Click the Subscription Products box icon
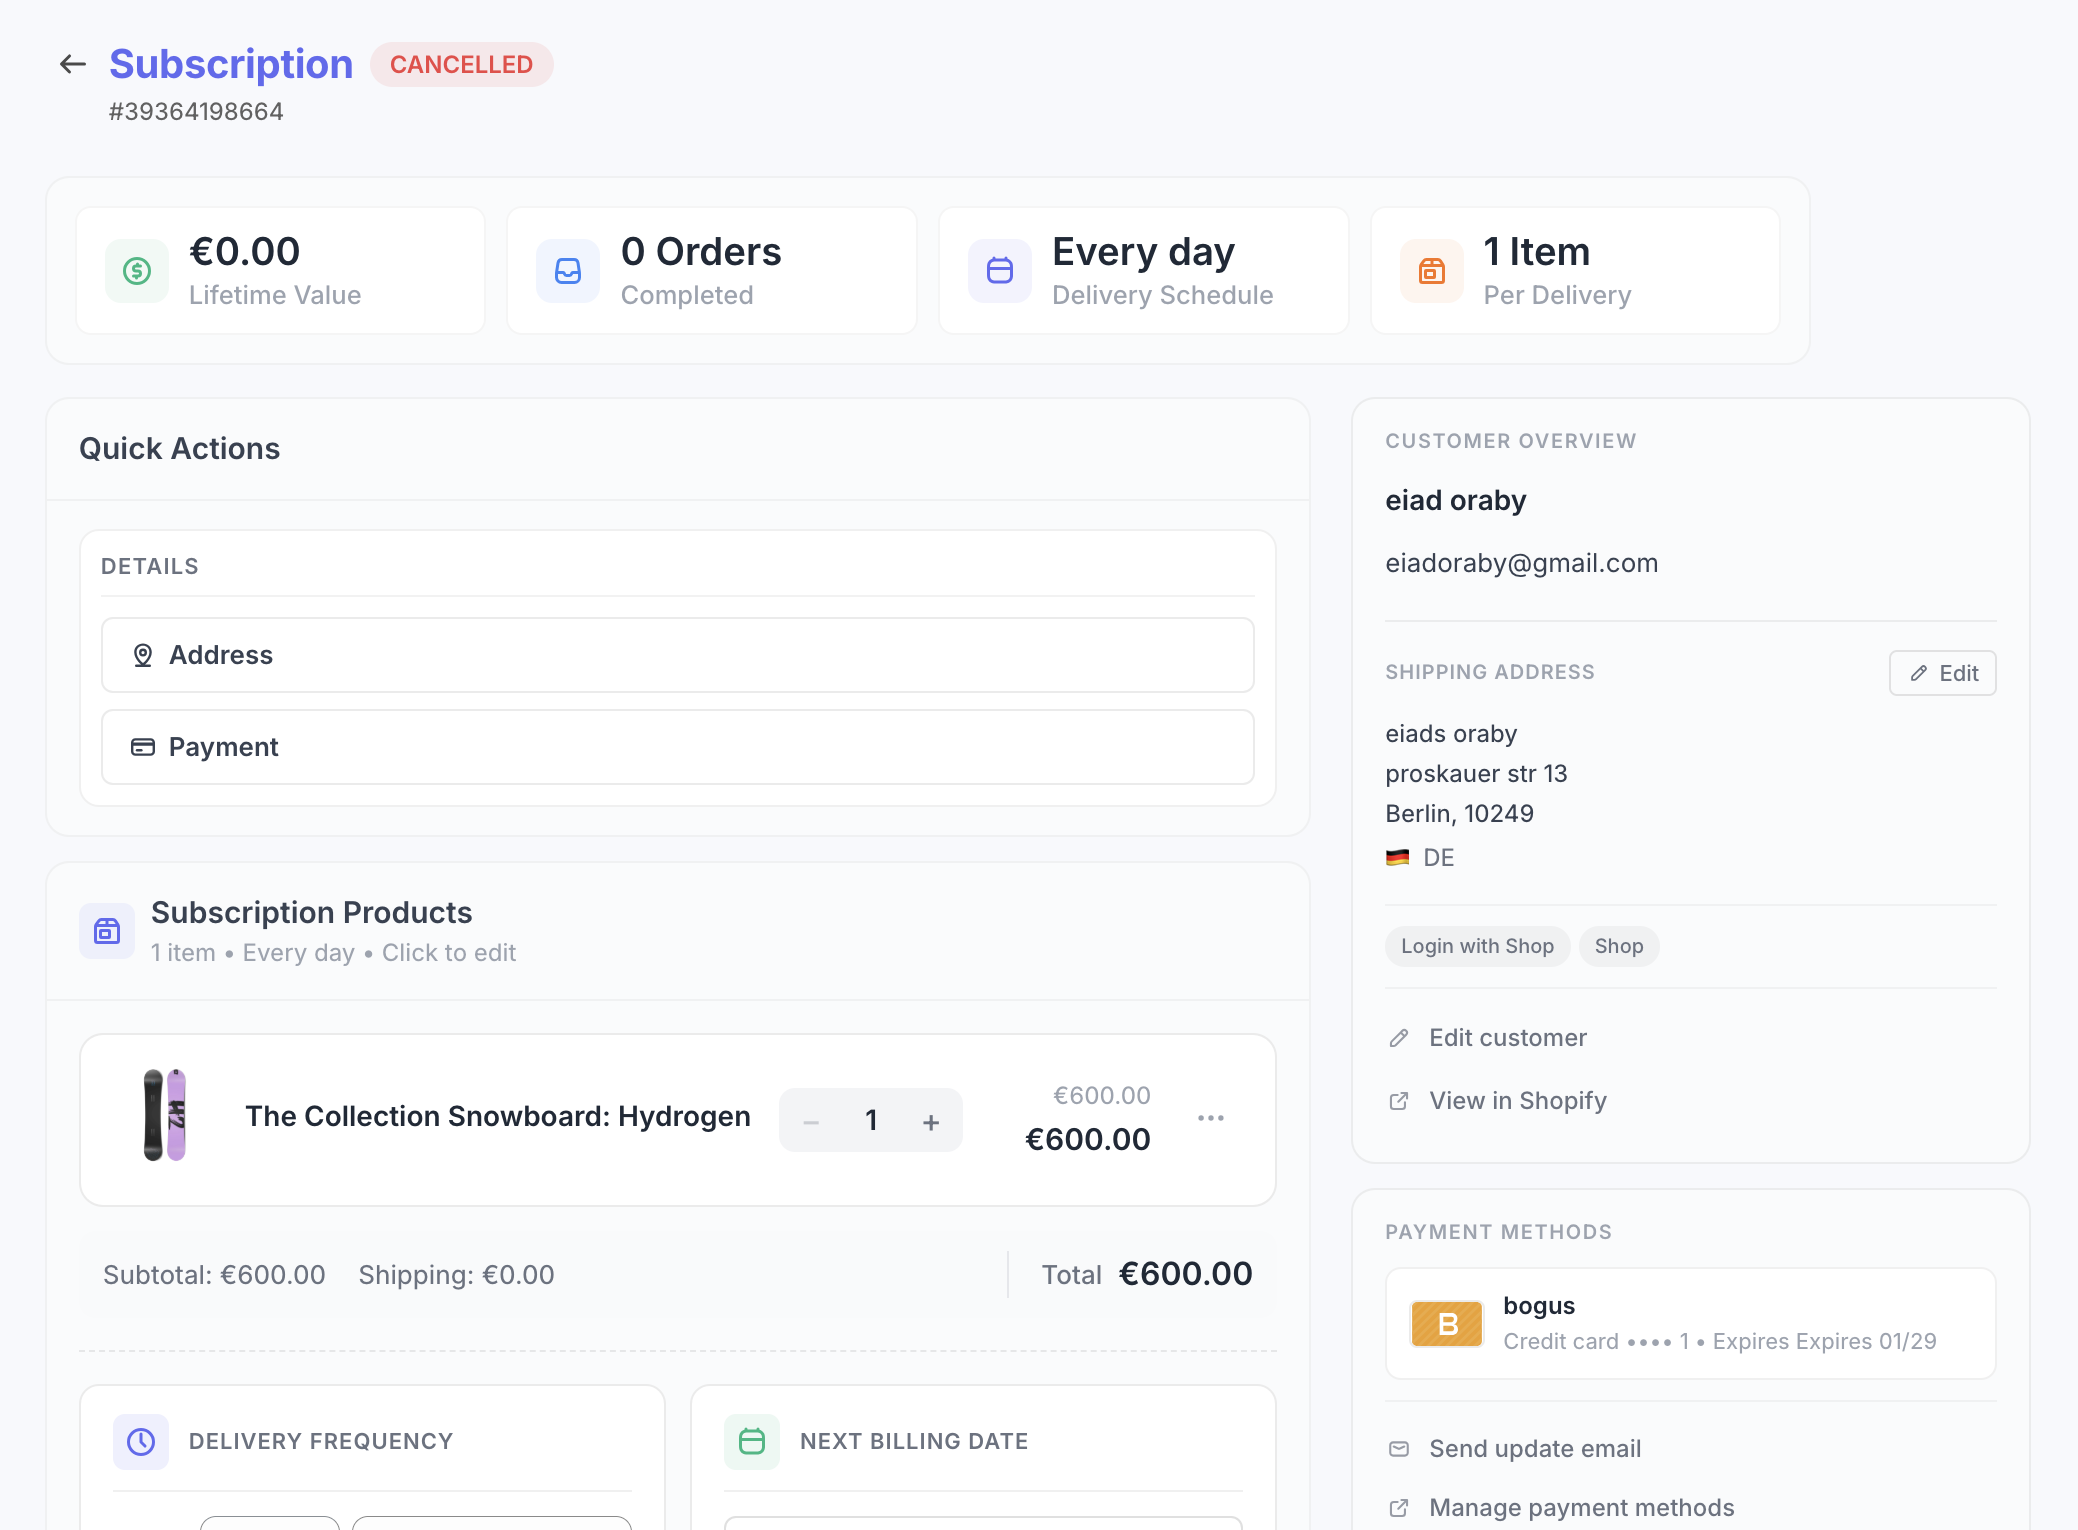The image size is (2078, 1530). coord(107,931)
